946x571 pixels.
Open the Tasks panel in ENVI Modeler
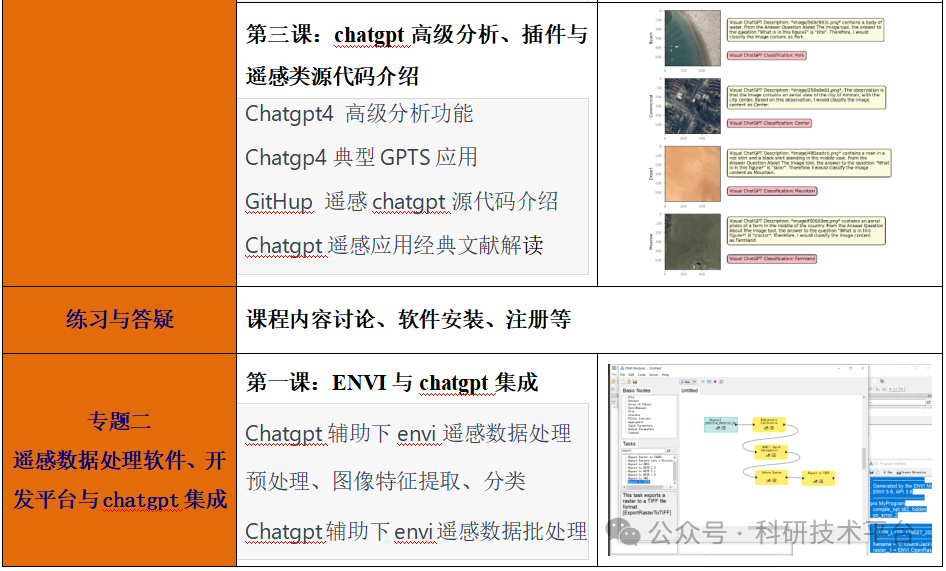point(629,444)
